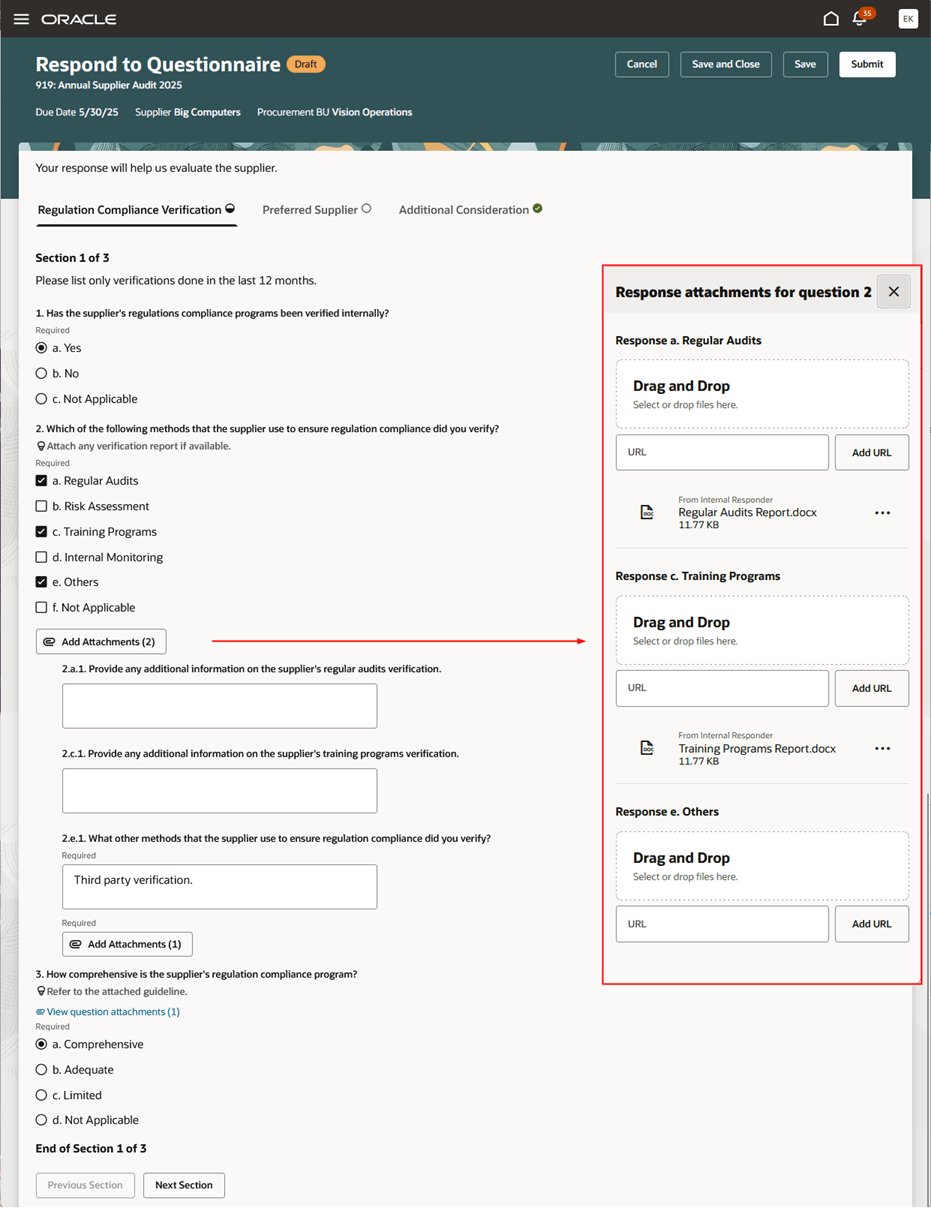
Task: Switch to Preferred Supplier tab
Action: tap(316, 210)
